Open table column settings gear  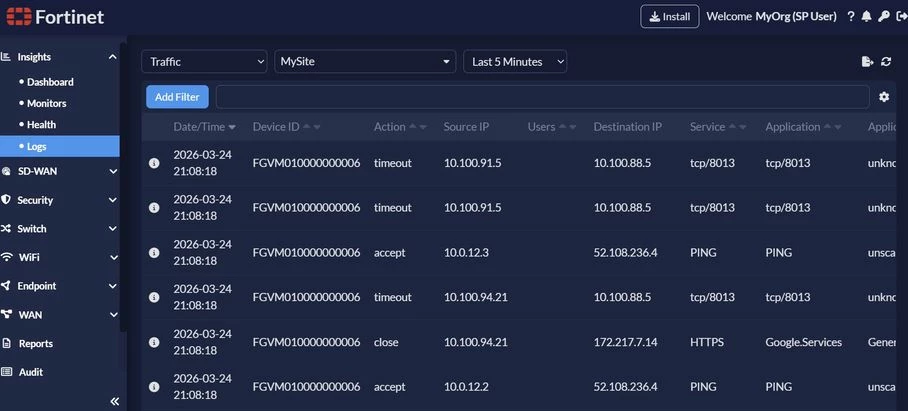tap(884, 97)
